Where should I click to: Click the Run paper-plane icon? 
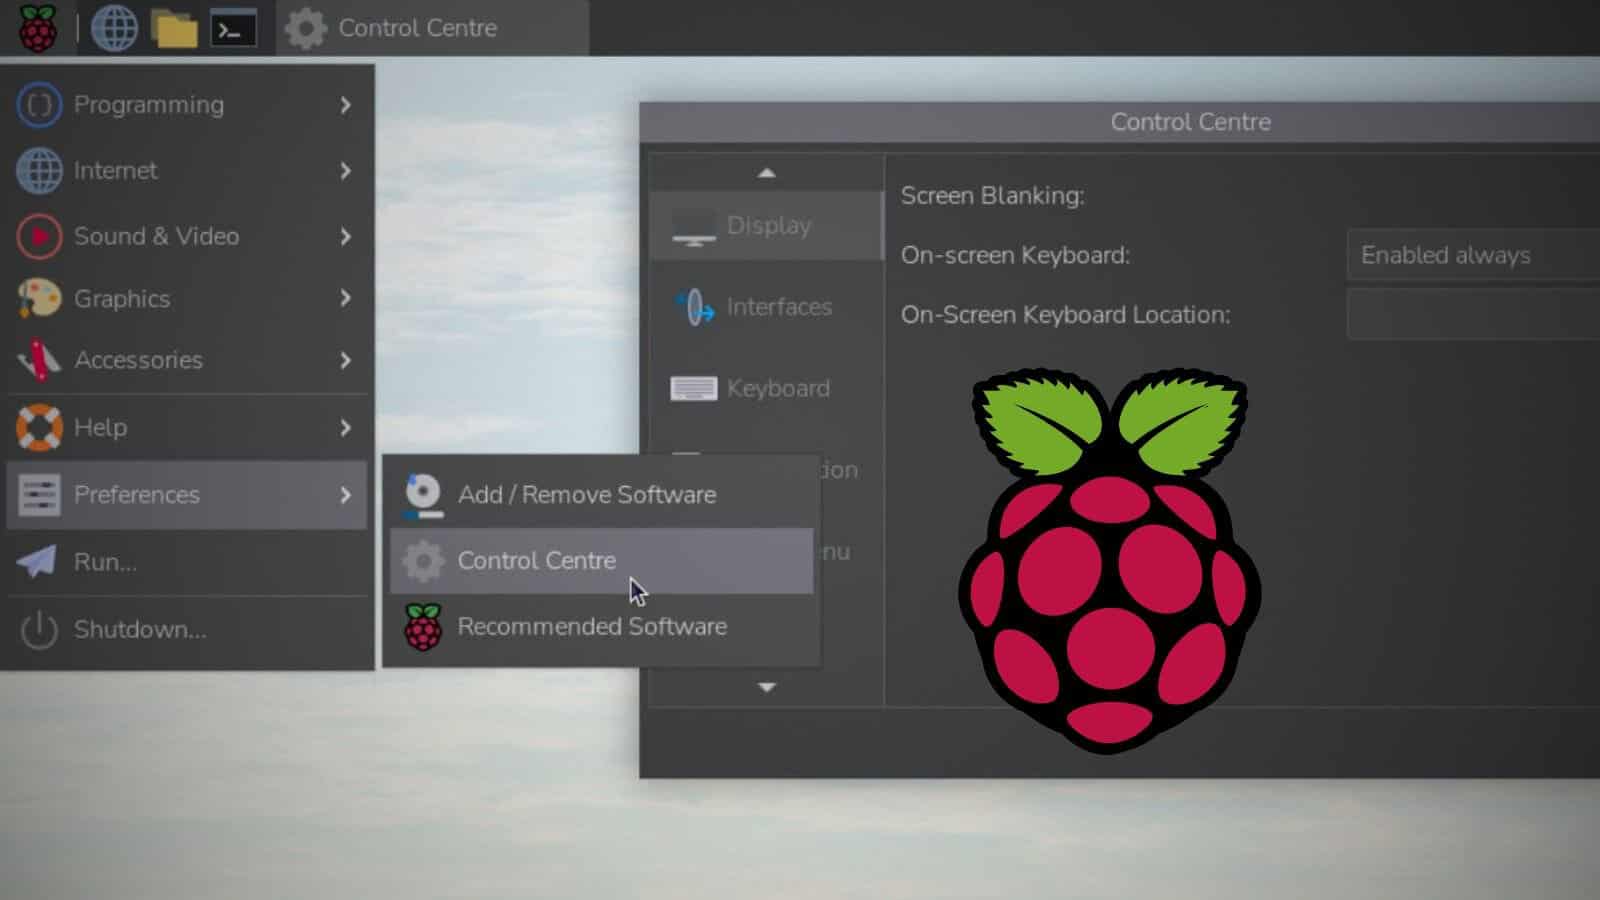37,561
